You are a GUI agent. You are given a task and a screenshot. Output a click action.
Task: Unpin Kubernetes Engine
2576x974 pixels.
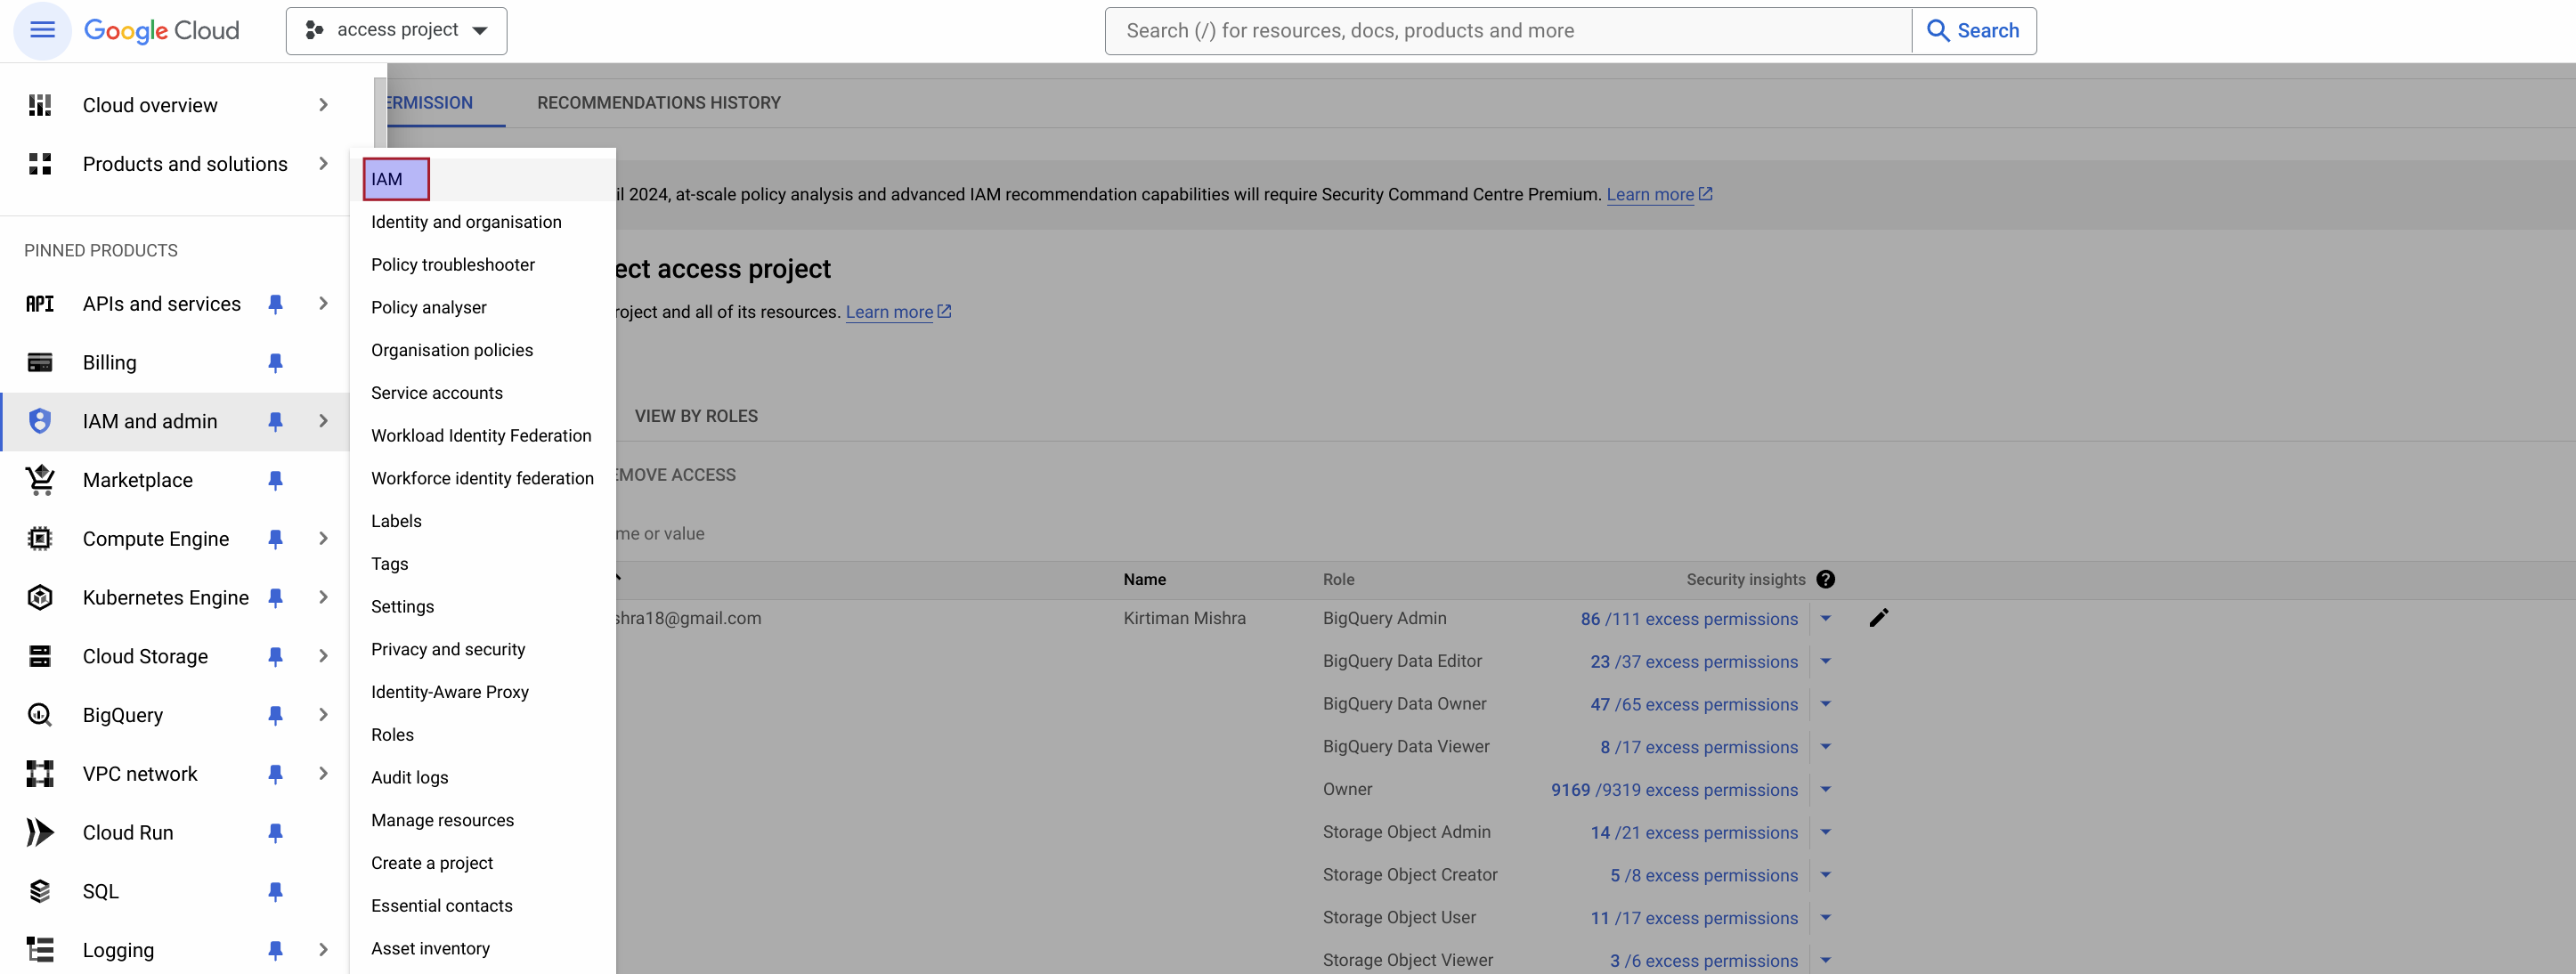pyautogui.click(x=275, y=598)
